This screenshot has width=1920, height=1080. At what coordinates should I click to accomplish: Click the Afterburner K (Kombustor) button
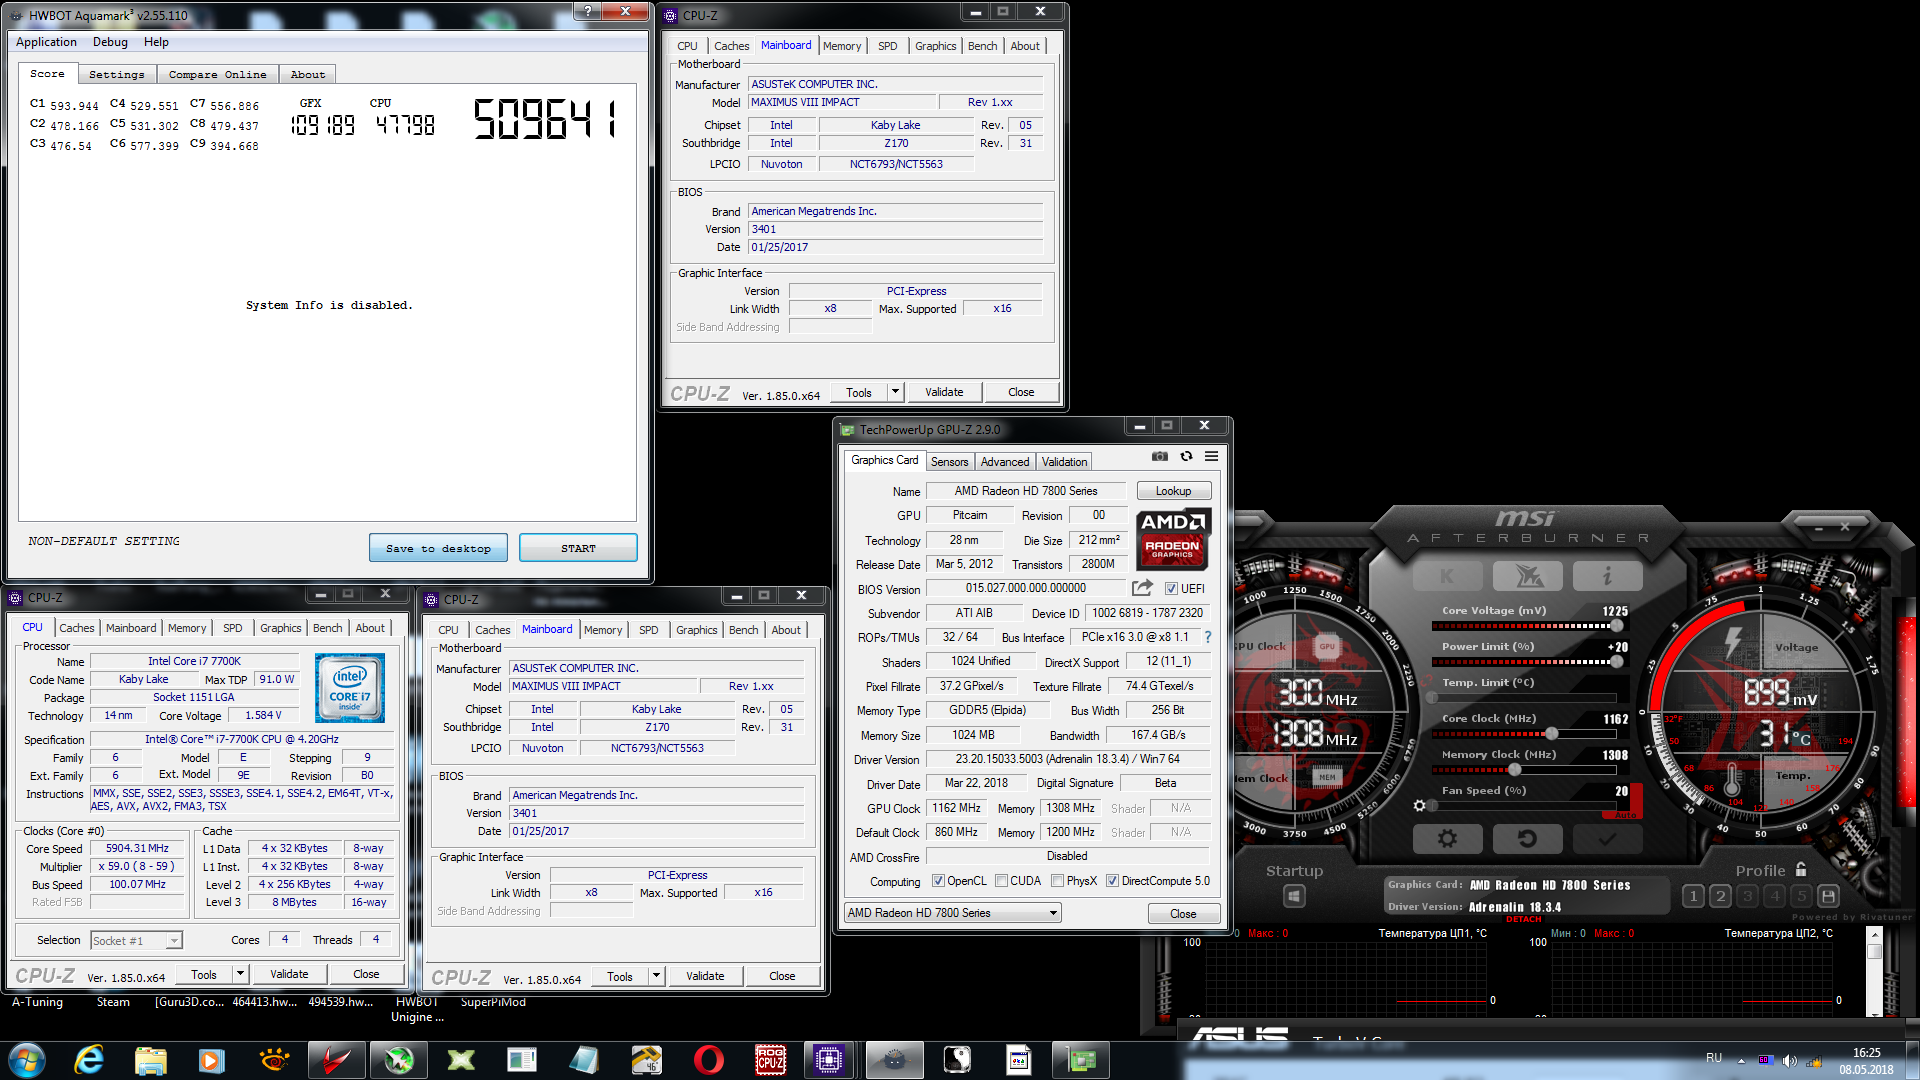pyautogui.click(x=1447, y=576)
